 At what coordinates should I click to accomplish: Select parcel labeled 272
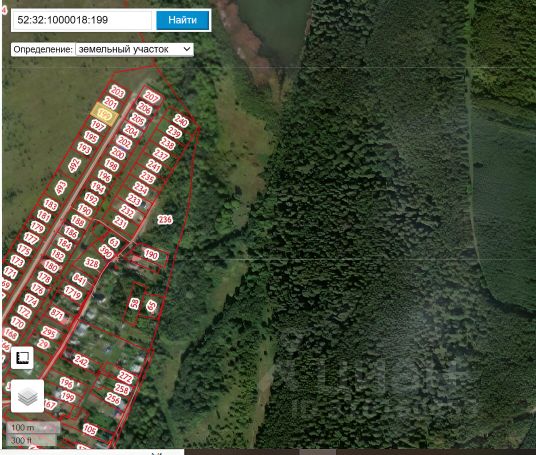pos(125,377)
